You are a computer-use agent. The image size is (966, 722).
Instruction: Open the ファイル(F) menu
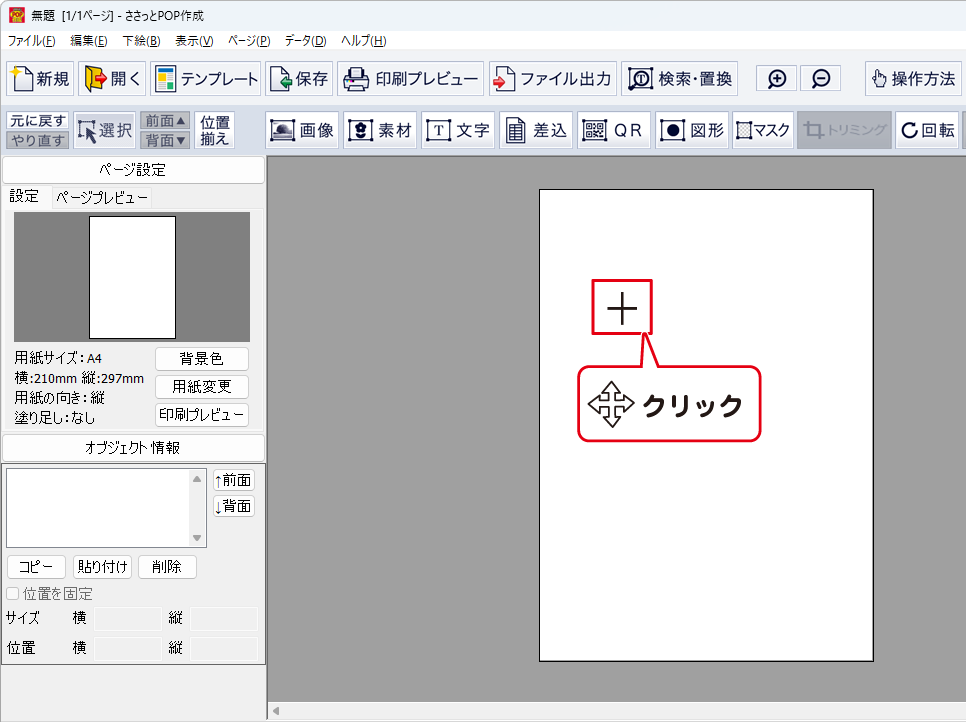click(32, 41)
